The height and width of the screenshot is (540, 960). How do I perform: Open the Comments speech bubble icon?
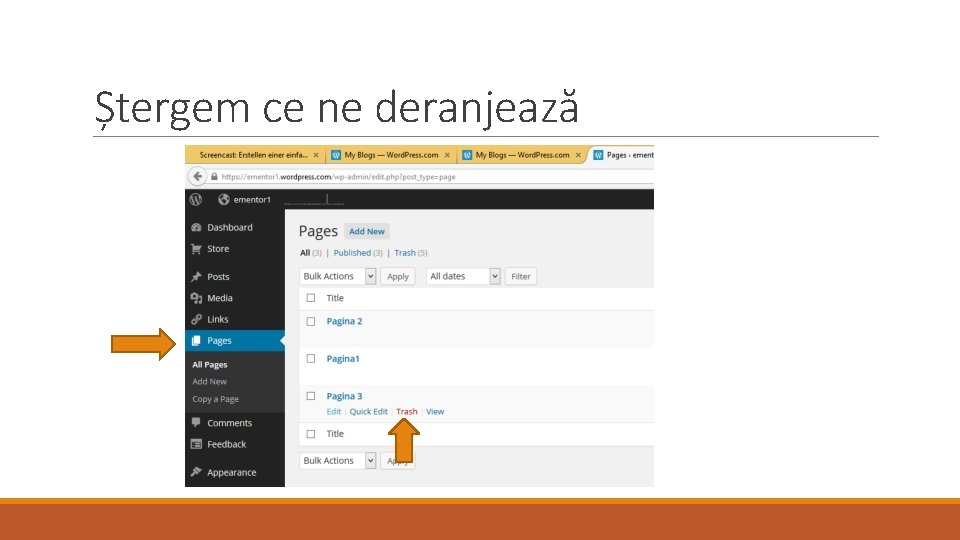(x=197, y=422)
